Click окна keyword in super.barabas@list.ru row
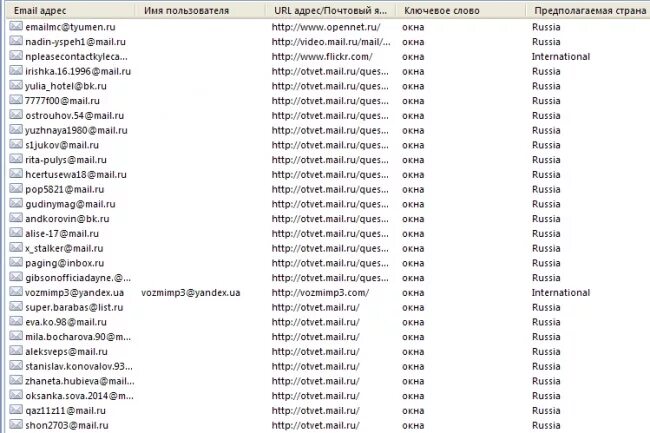Image resolution: width=650 pixels, height=433 pixels. [413, 307]
